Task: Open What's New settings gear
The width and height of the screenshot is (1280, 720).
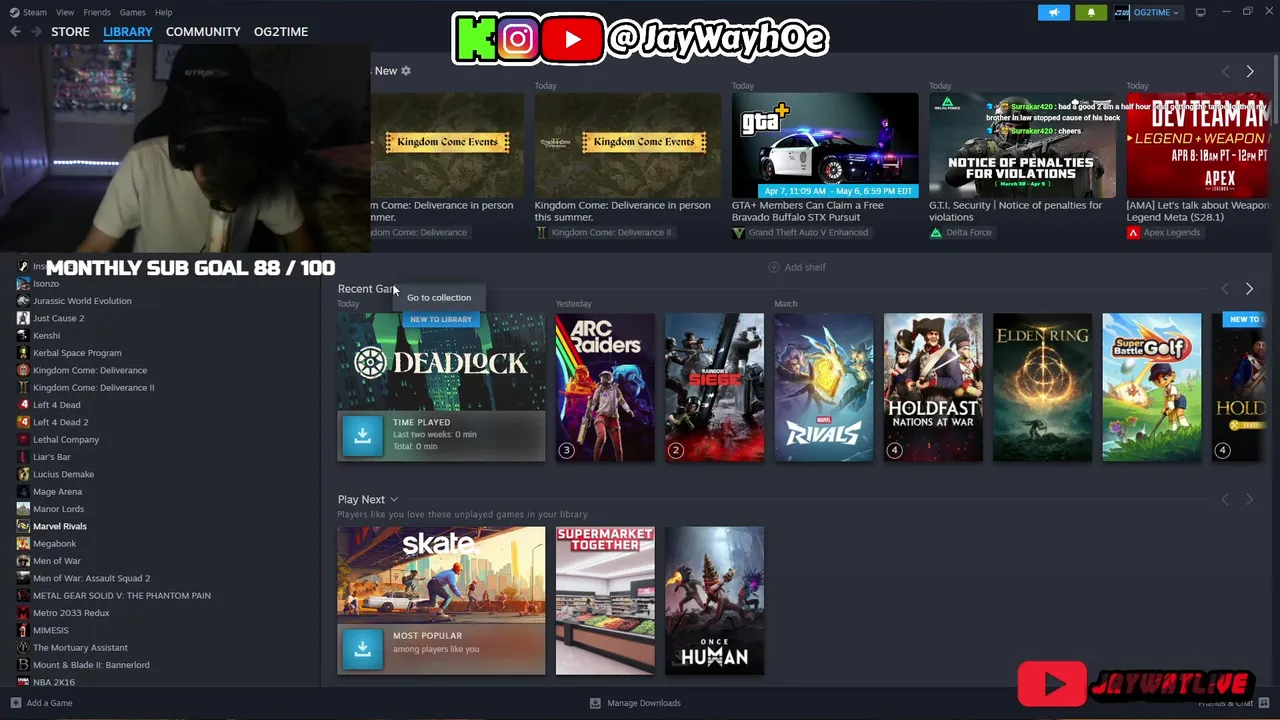Action: click(406, 71)
